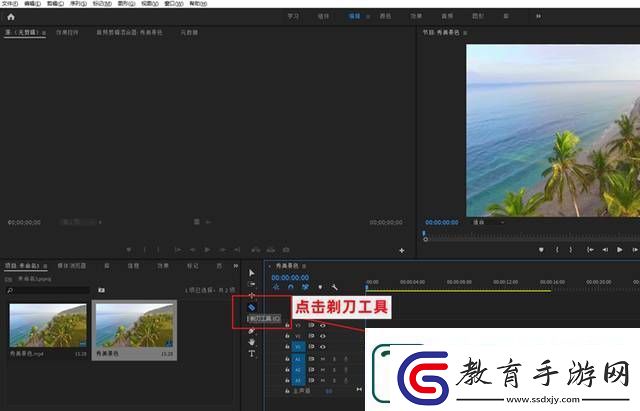Open the File menu
640x411 pixels.
[10, 3]
